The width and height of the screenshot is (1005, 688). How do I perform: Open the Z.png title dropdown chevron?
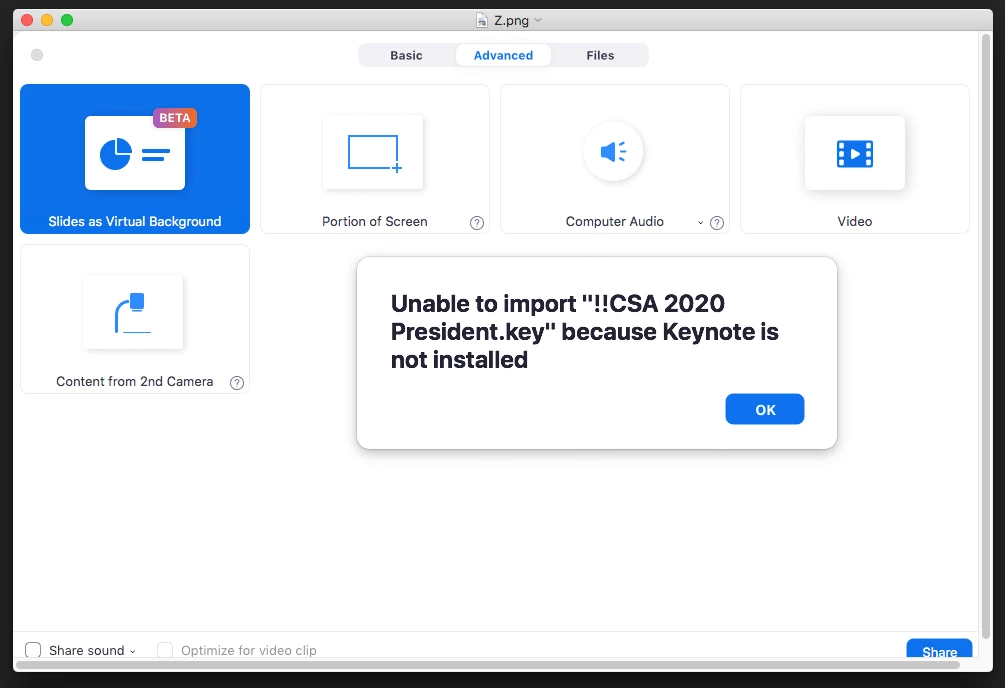538,20
